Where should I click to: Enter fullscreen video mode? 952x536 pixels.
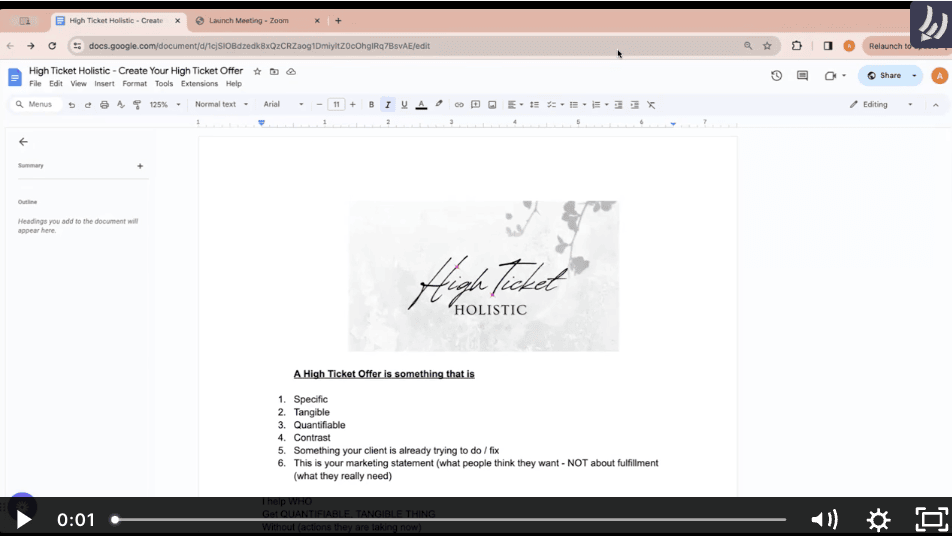(931, 520)
